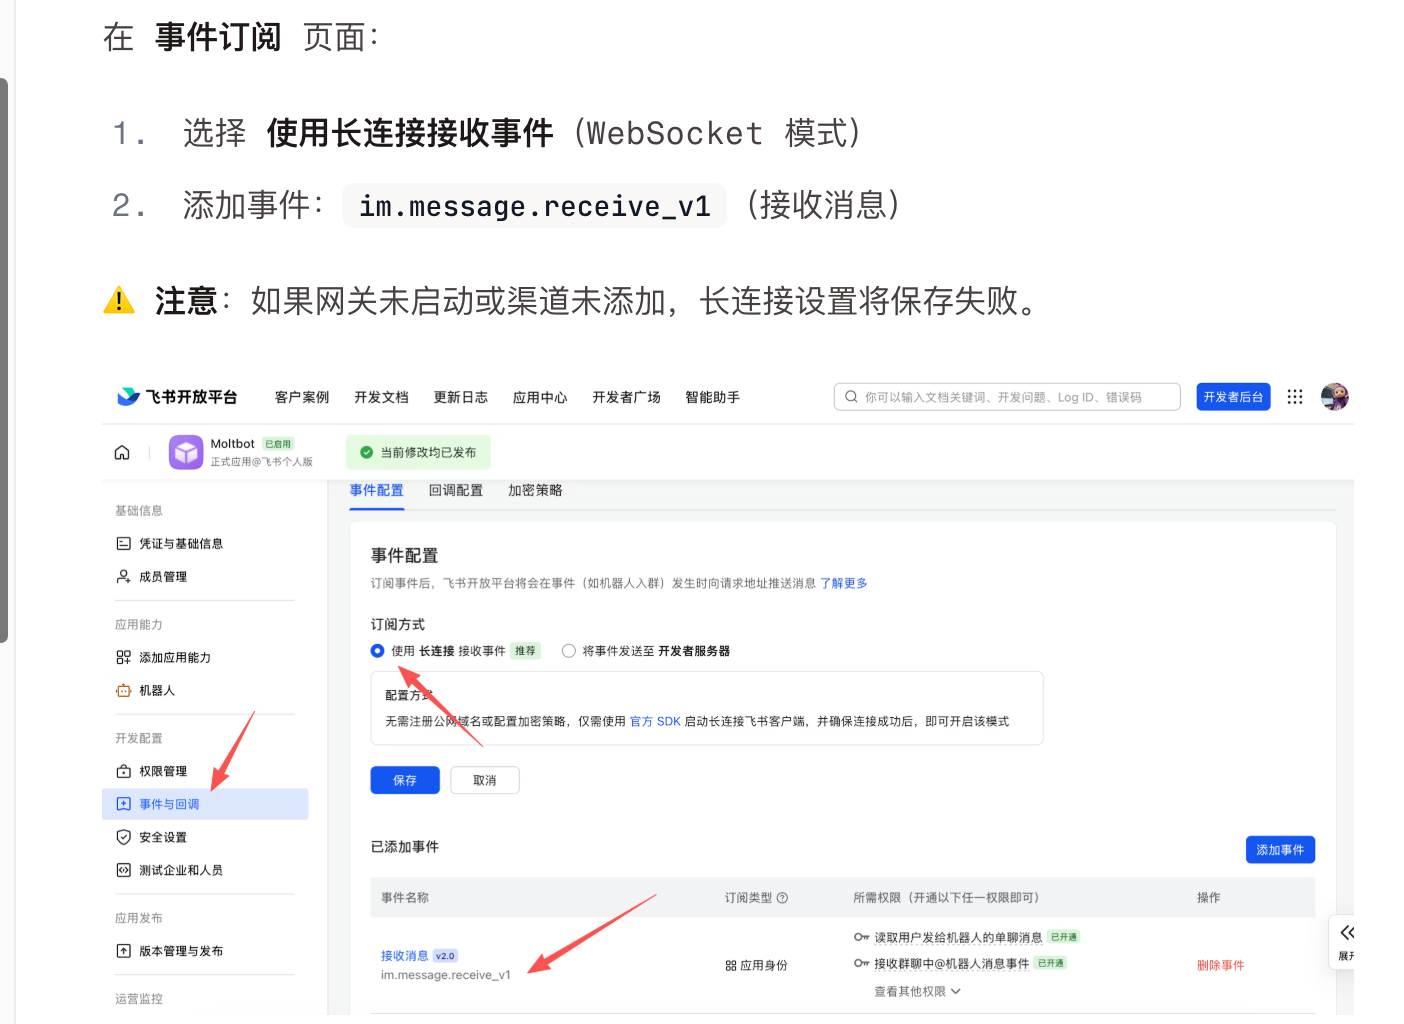
Task: Click the home icon in the sidebar
Action: click(122, 452)
